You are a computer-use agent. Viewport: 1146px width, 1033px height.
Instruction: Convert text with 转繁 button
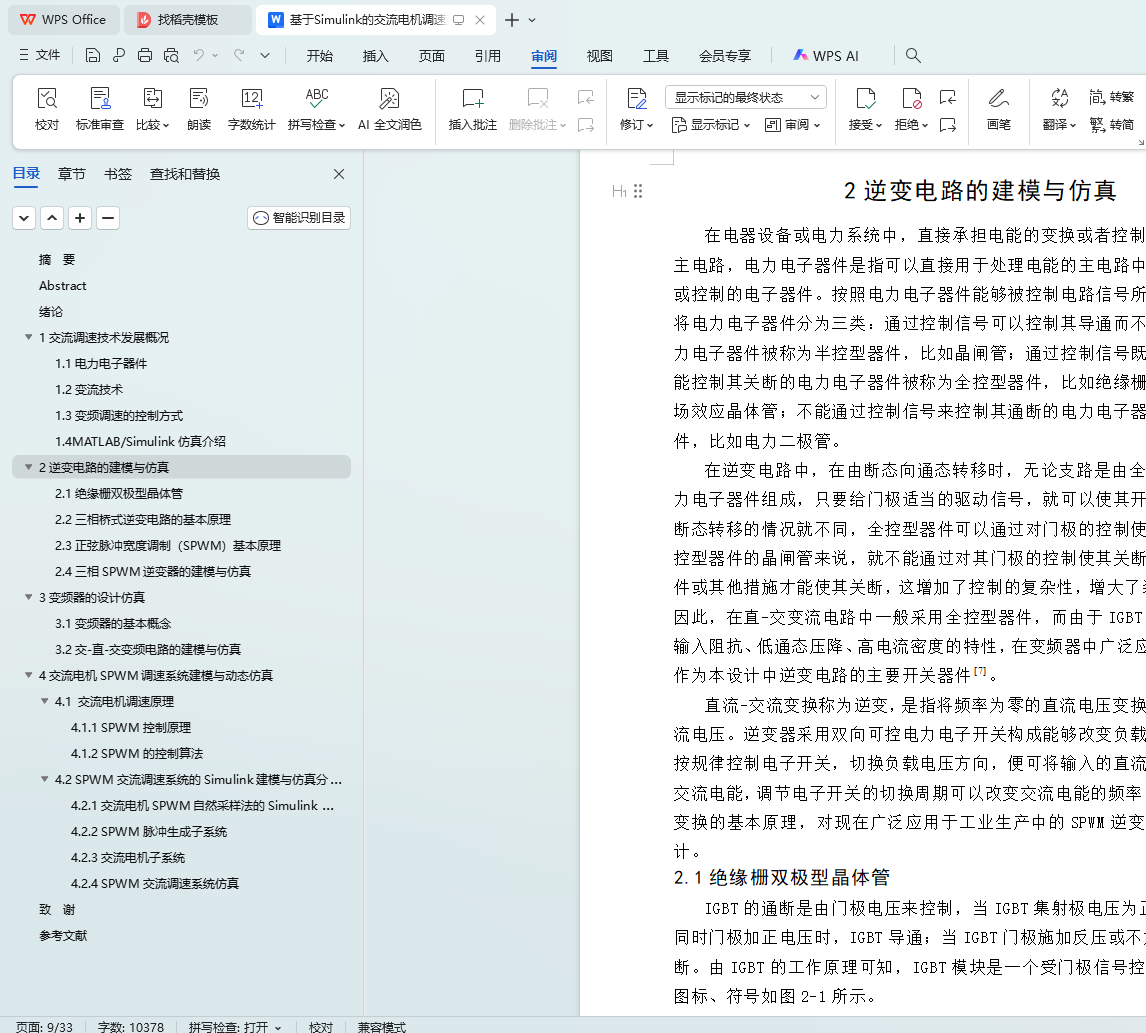pyautogui.click(x=1112, y=97)
